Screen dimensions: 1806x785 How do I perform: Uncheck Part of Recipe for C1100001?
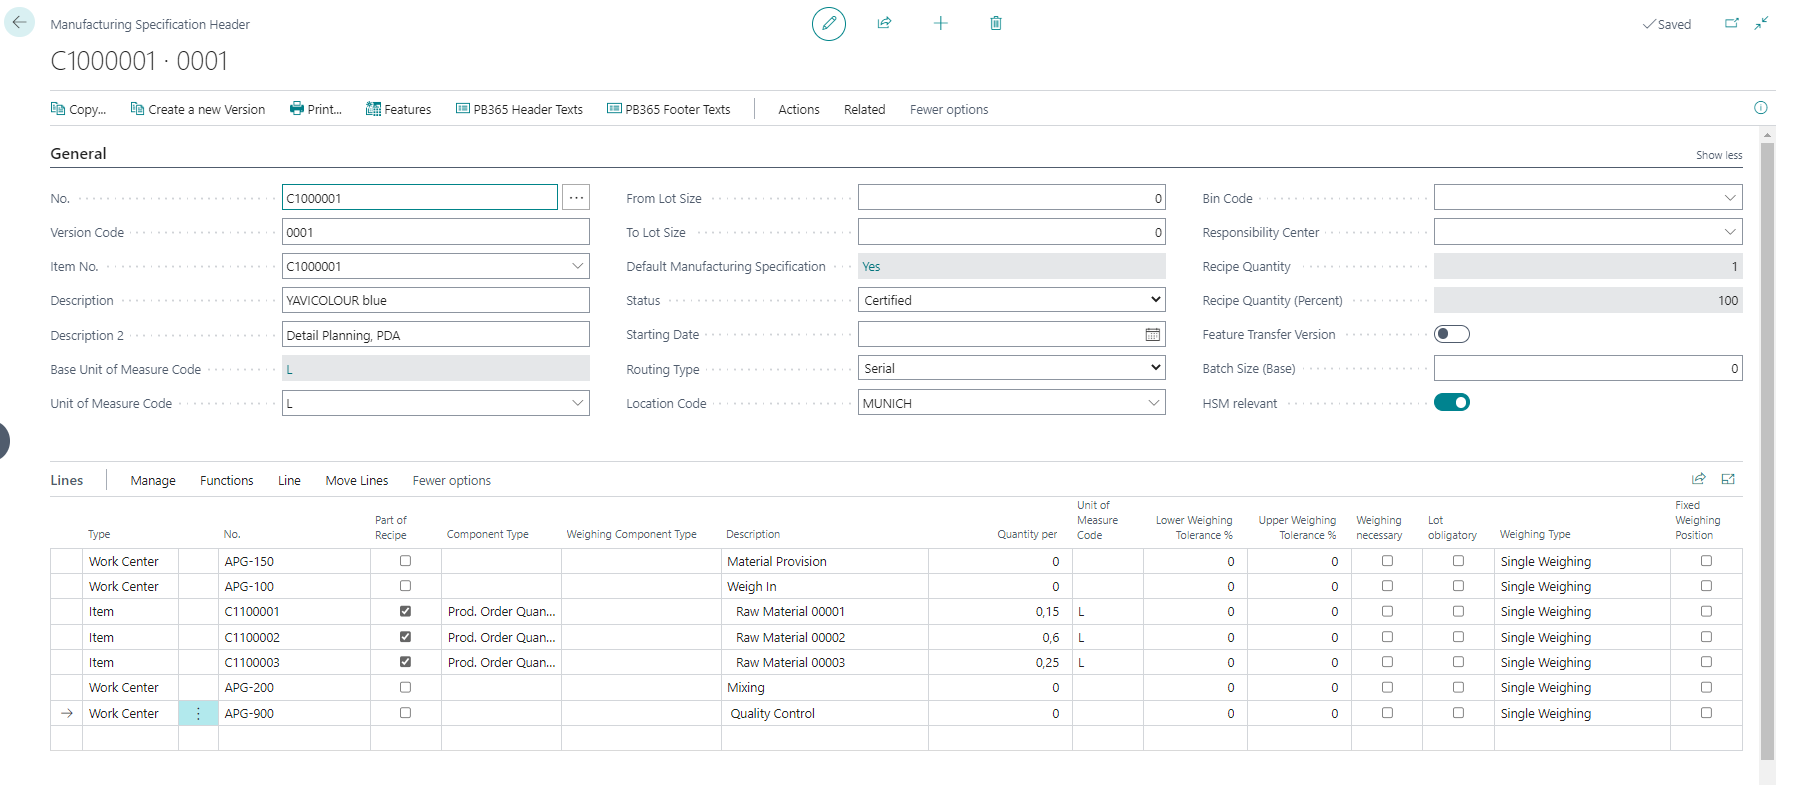405,611
